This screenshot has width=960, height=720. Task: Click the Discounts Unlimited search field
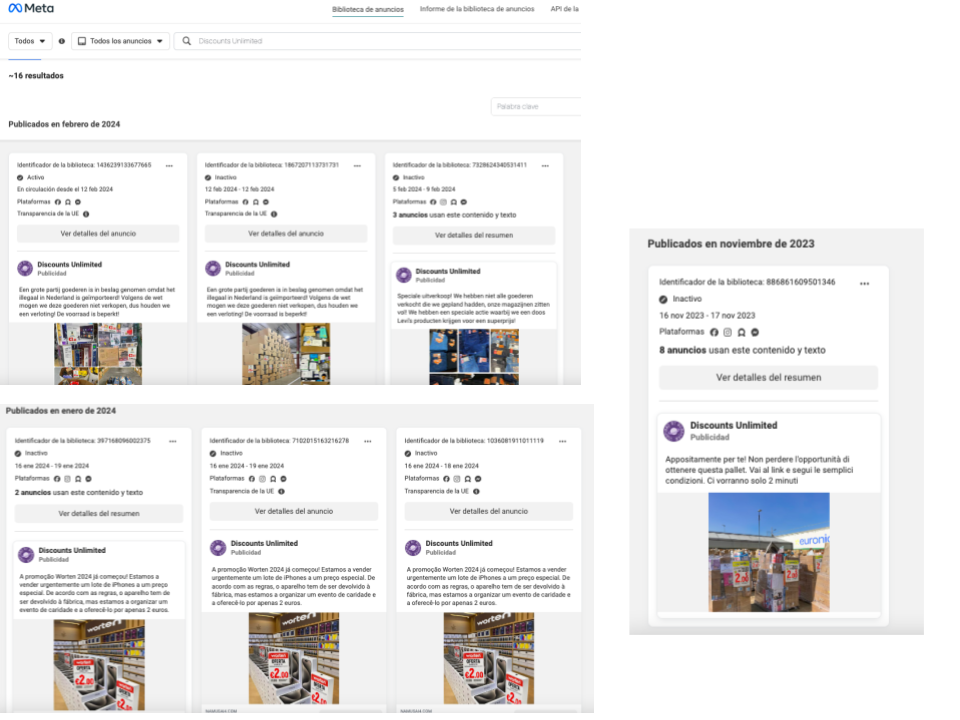[380, 41]
